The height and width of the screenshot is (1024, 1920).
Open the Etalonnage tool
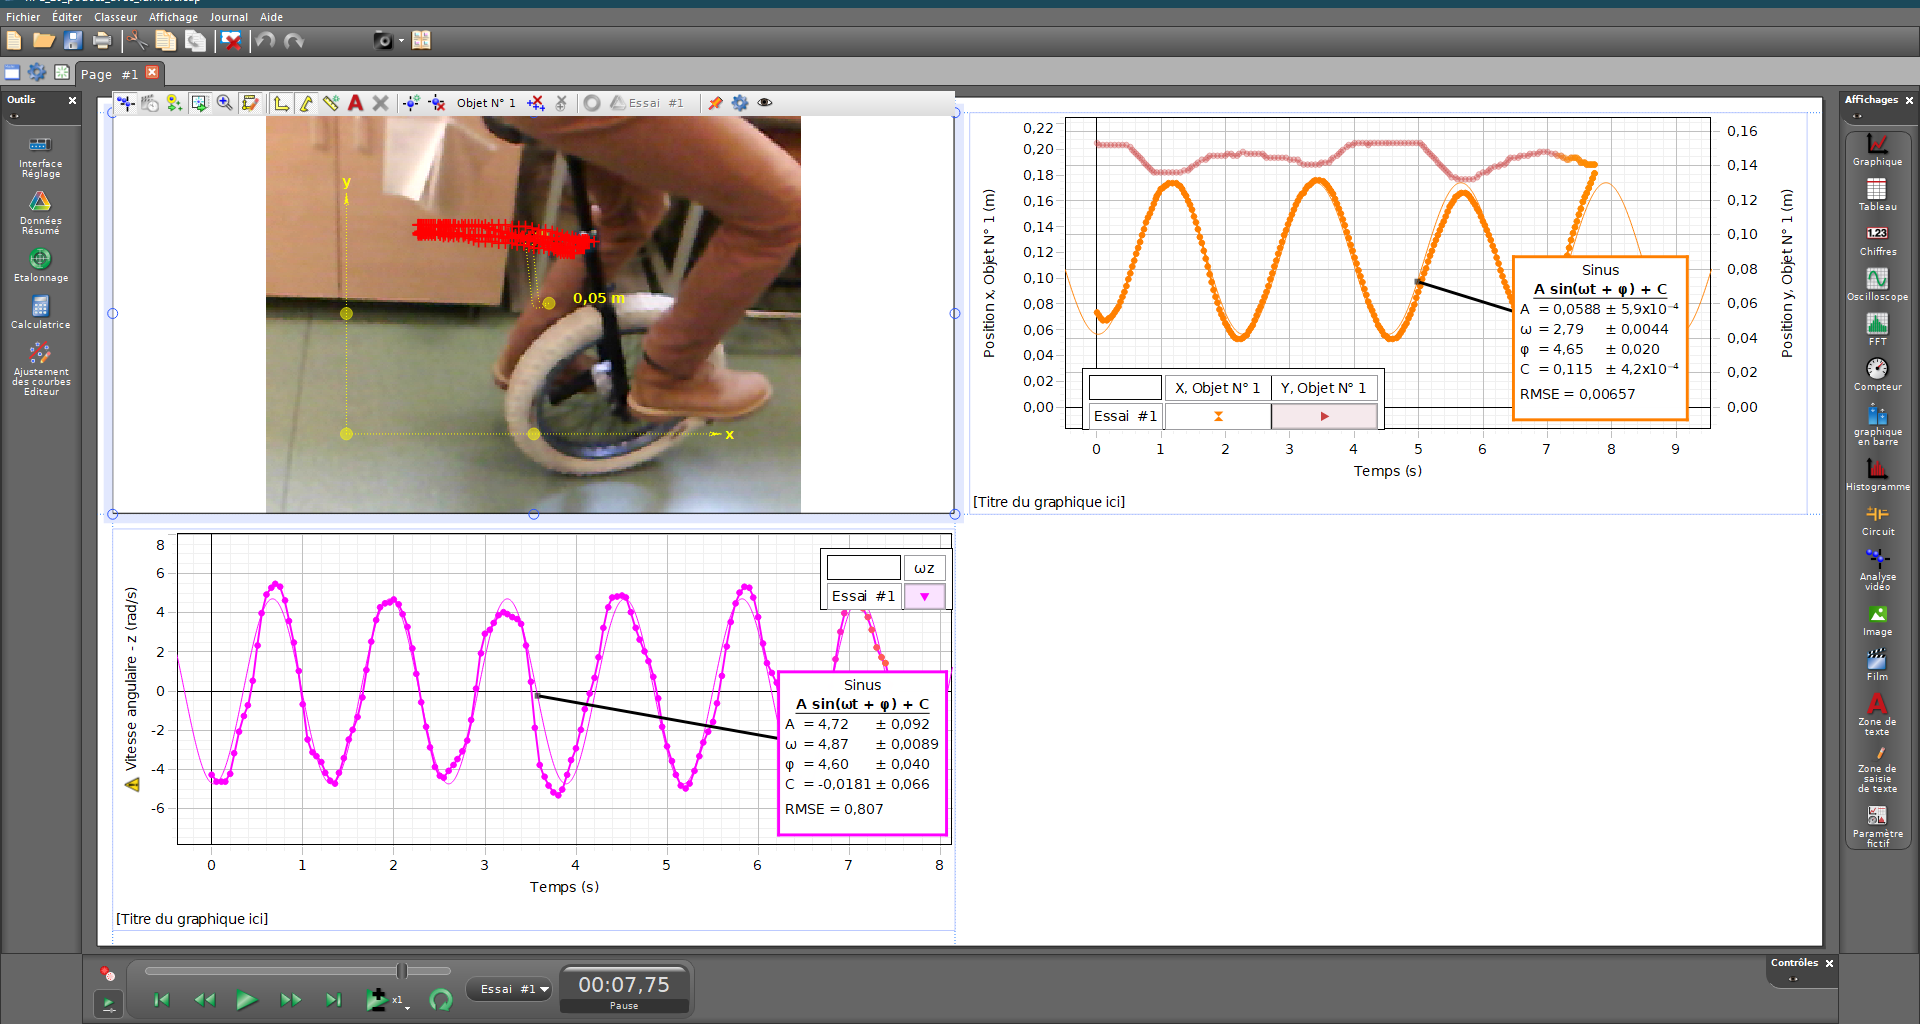[x=40, y=266]
